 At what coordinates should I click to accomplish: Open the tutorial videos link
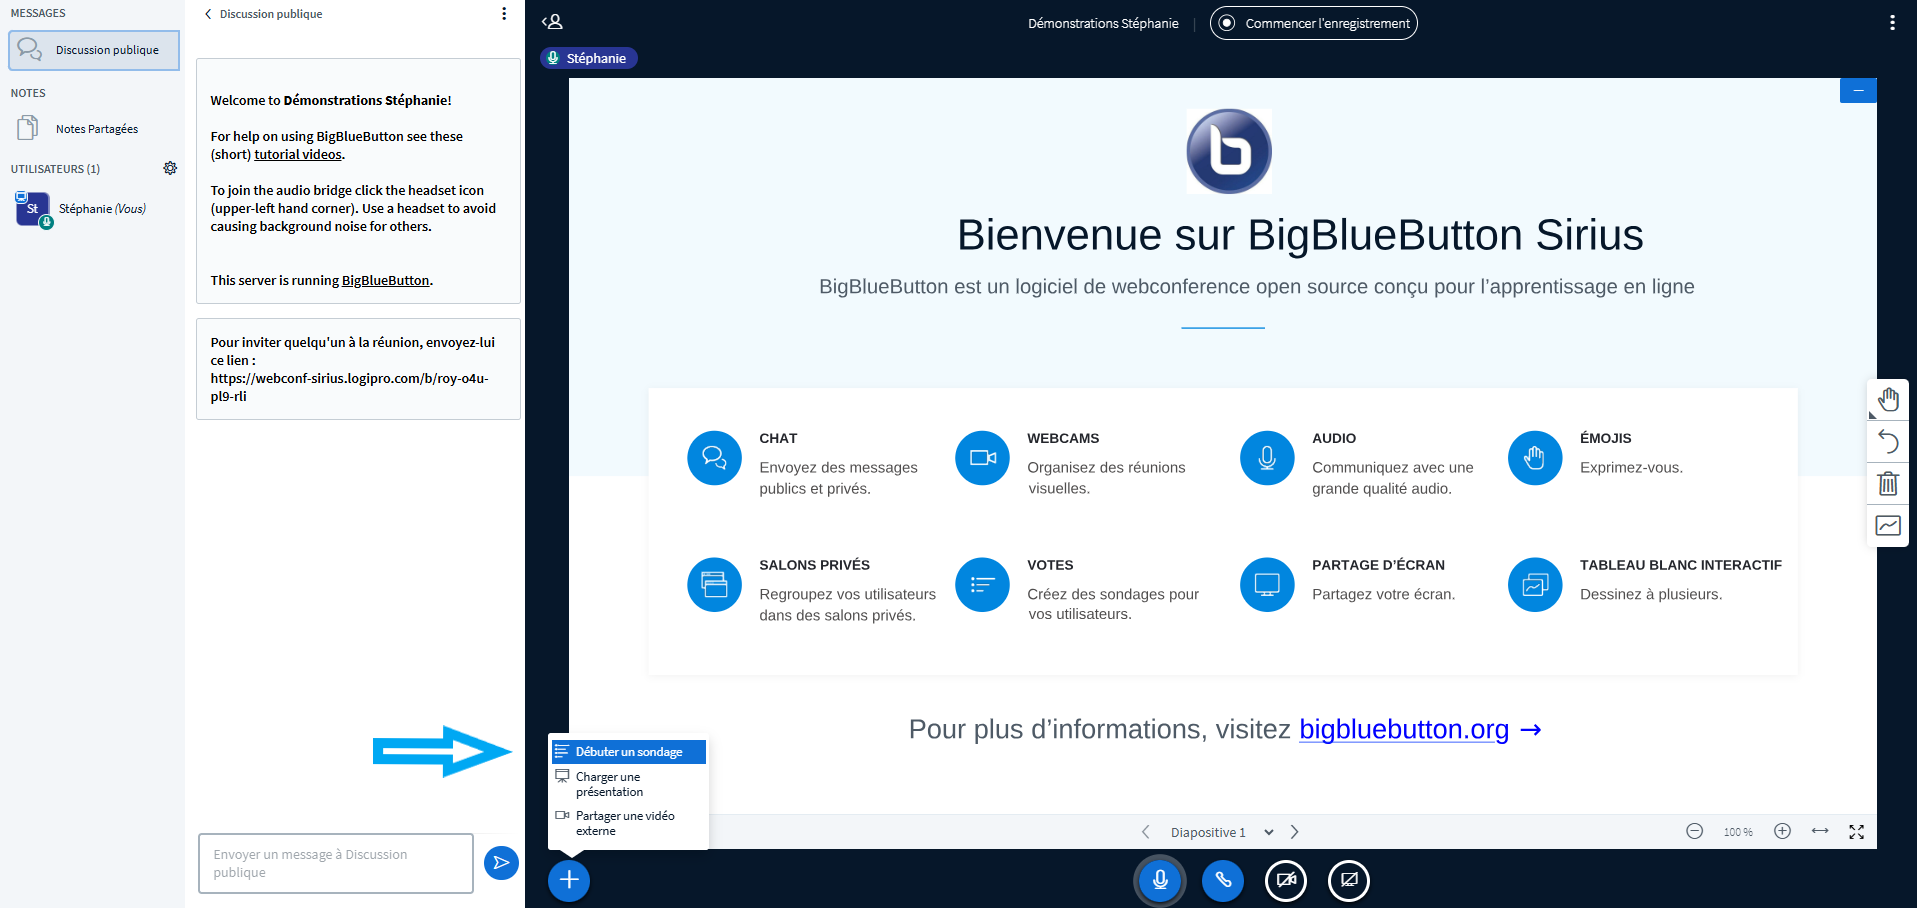tap(297, 155)
